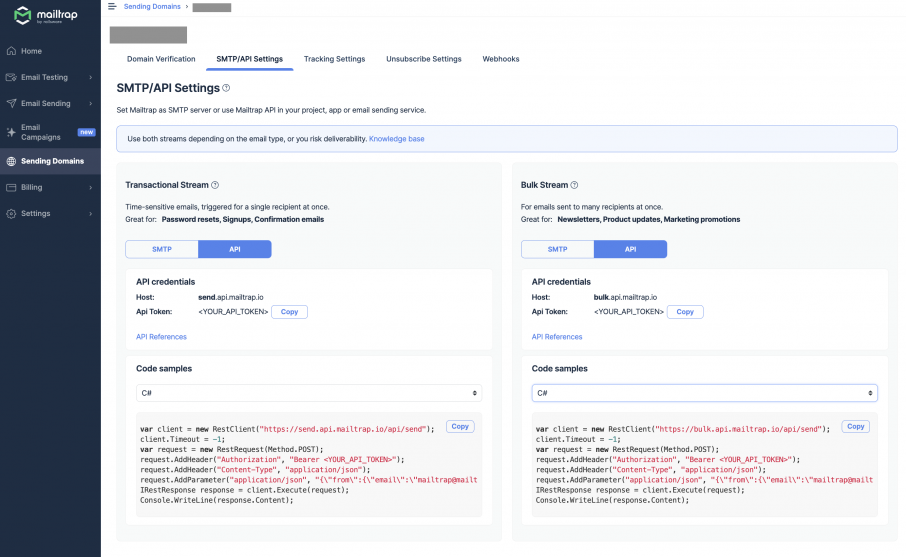Image resolution: width=906 pixels, height=557 pixels.
Task: Toggle the sidebar hamburger menu icon
Action: coord(112,7)
